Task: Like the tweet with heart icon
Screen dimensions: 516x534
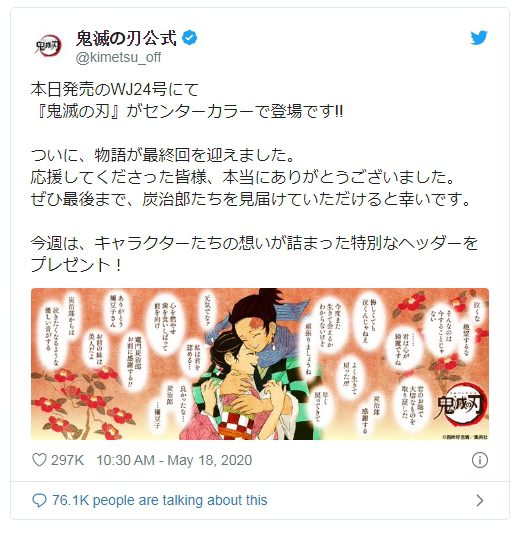Action: [39, 460]
